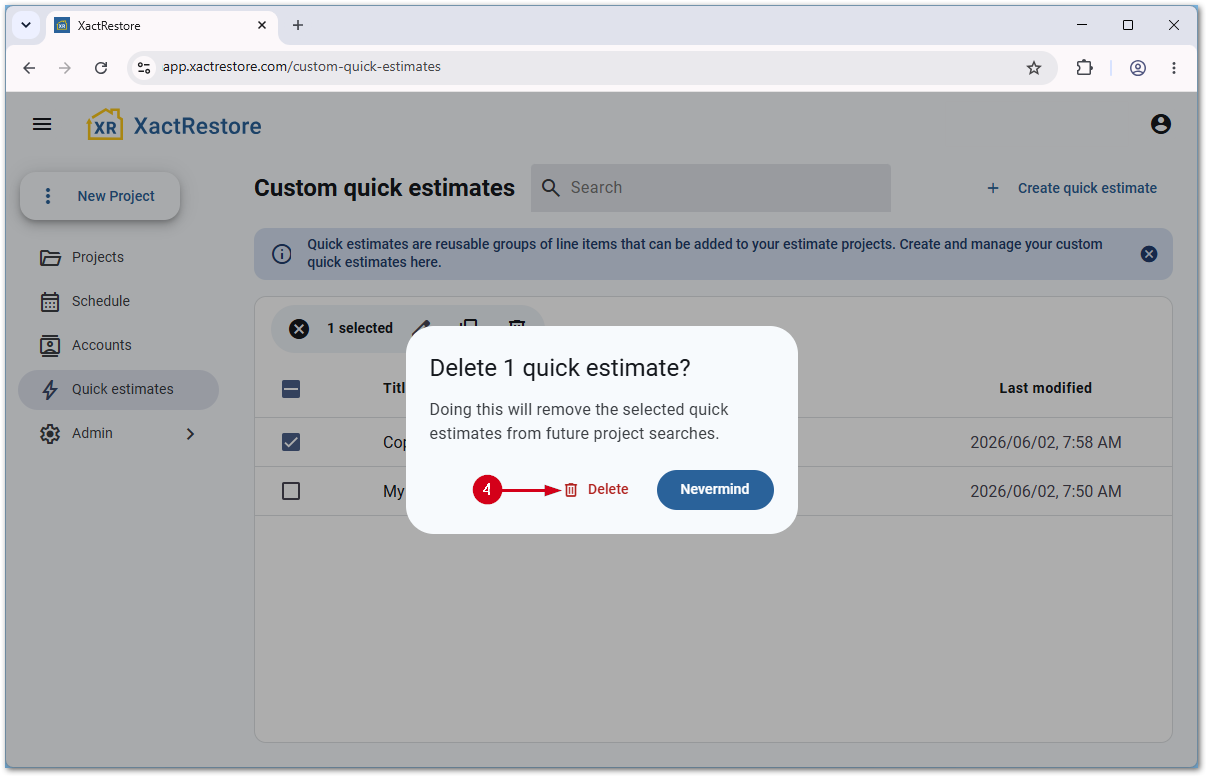
Task: Open the Chrome profile icon
Action: point(1138,68)
